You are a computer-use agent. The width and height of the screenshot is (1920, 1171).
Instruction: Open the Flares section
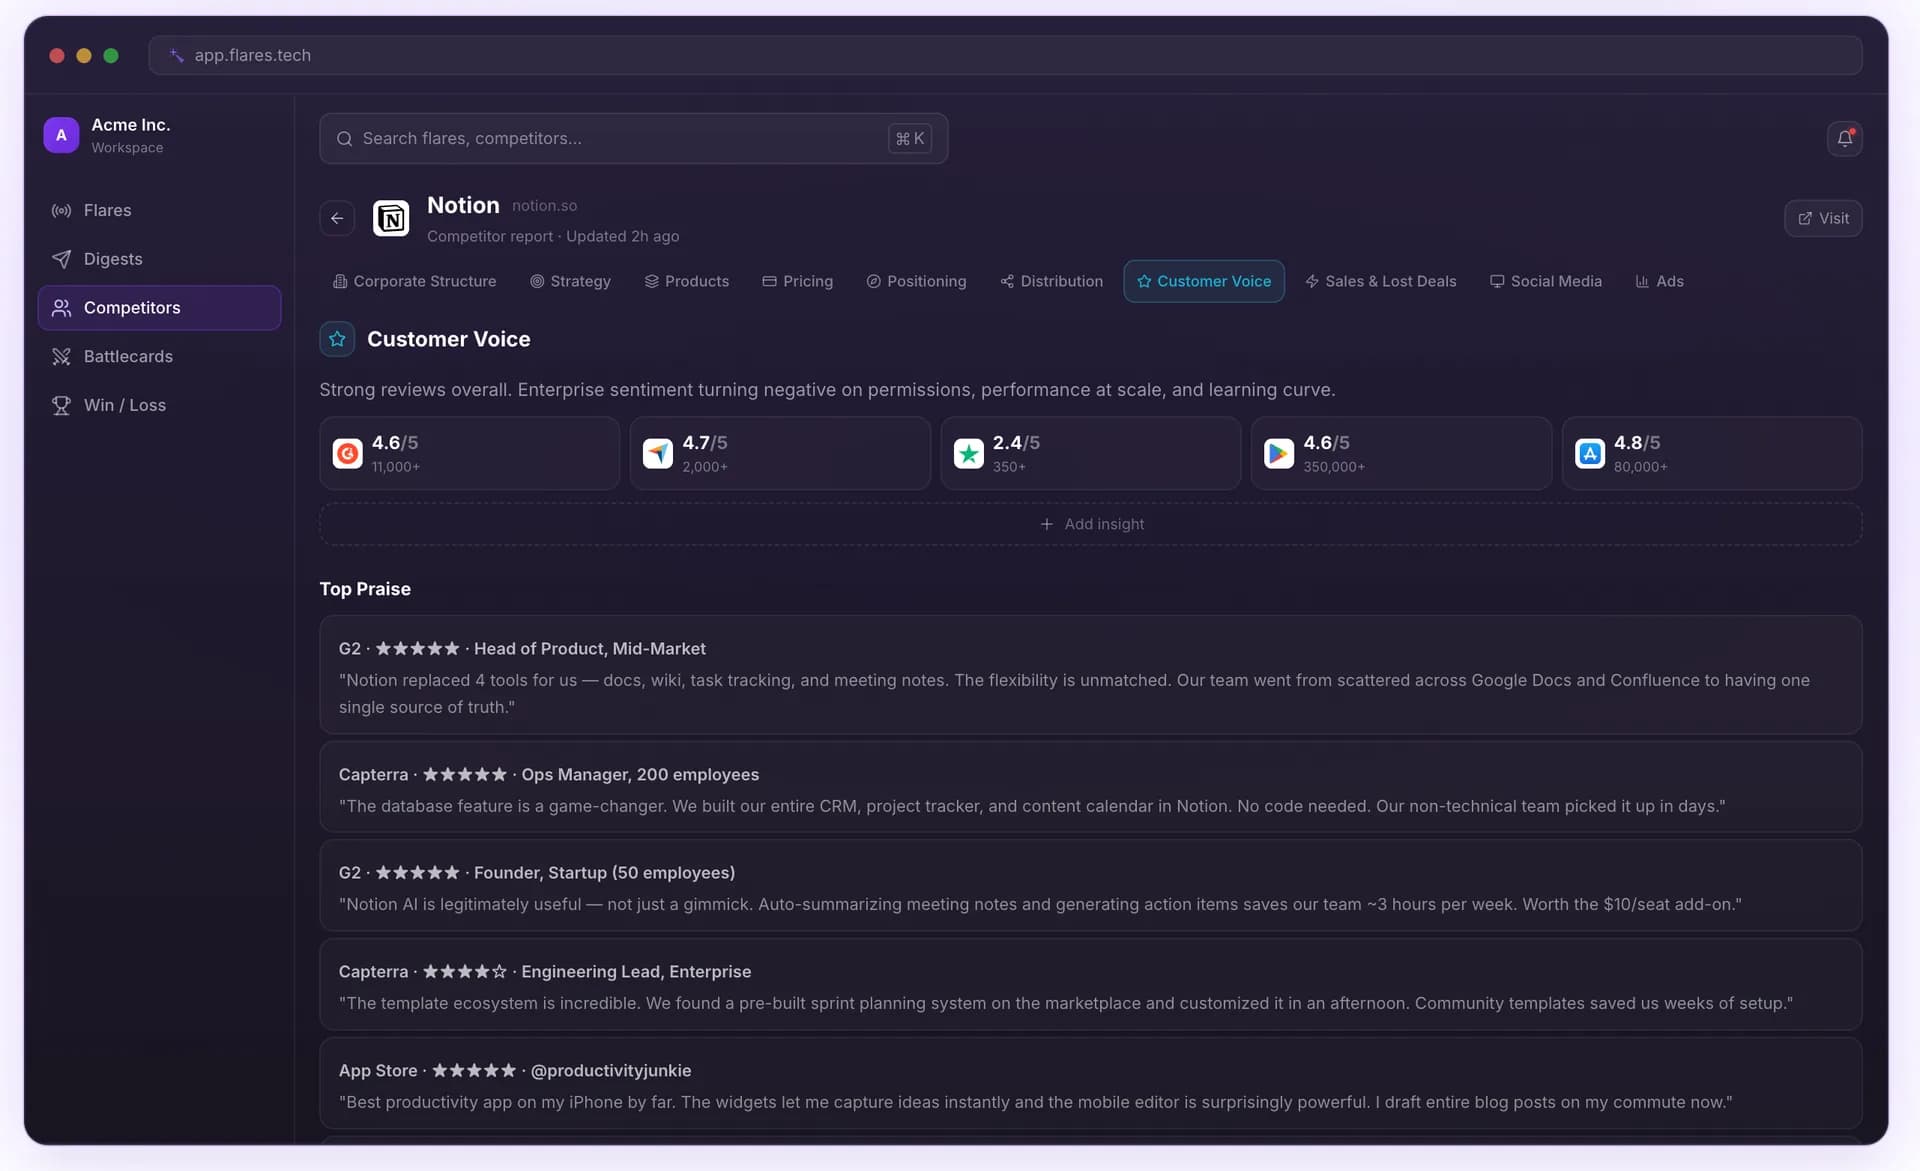click(159, 210)
